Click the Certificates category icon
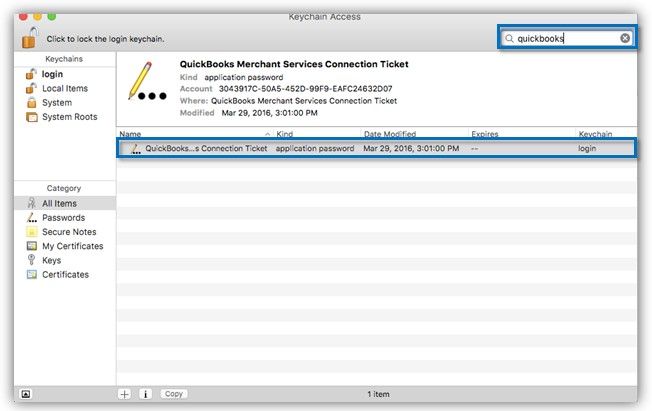The height and width of the screenshot is (411, 652). [x=32, y=275]
